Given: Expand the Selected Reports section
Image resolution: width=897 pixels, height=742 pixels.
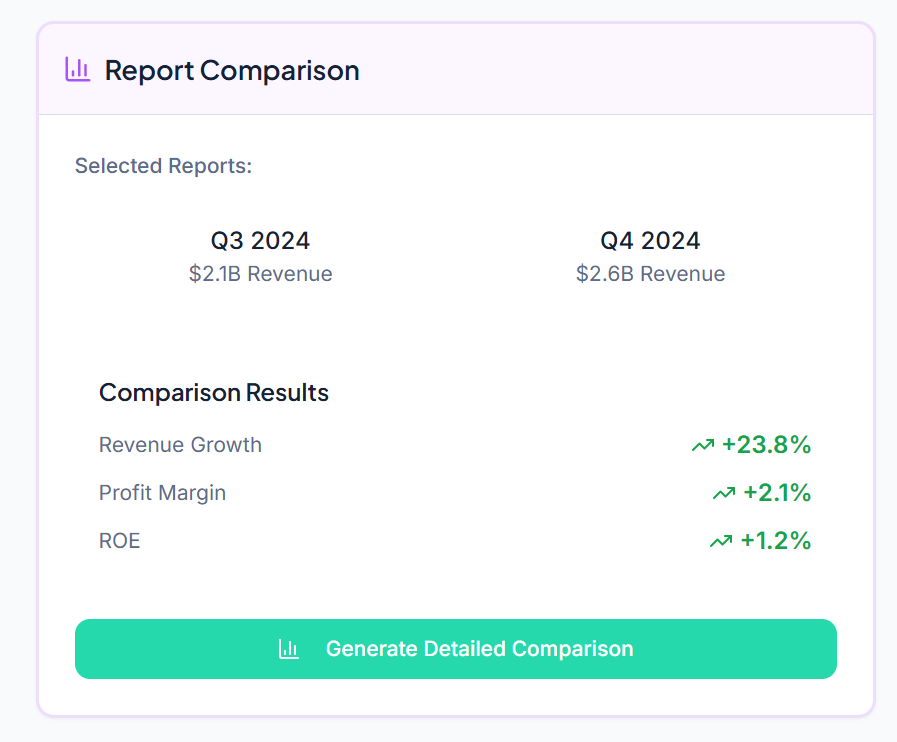Looking at the screenshot, I should coord(162,165).
